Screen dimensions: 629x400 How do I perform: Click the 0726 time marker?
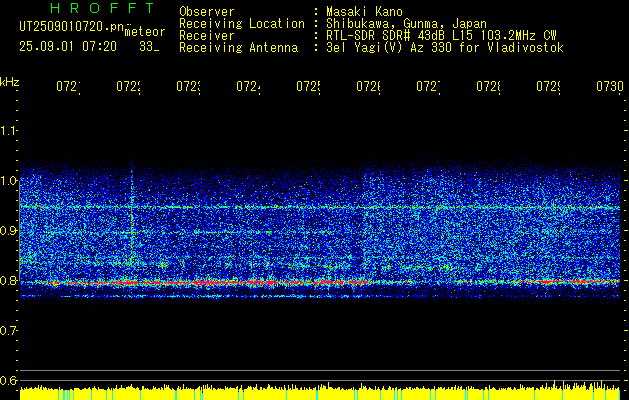pos(368,87)
